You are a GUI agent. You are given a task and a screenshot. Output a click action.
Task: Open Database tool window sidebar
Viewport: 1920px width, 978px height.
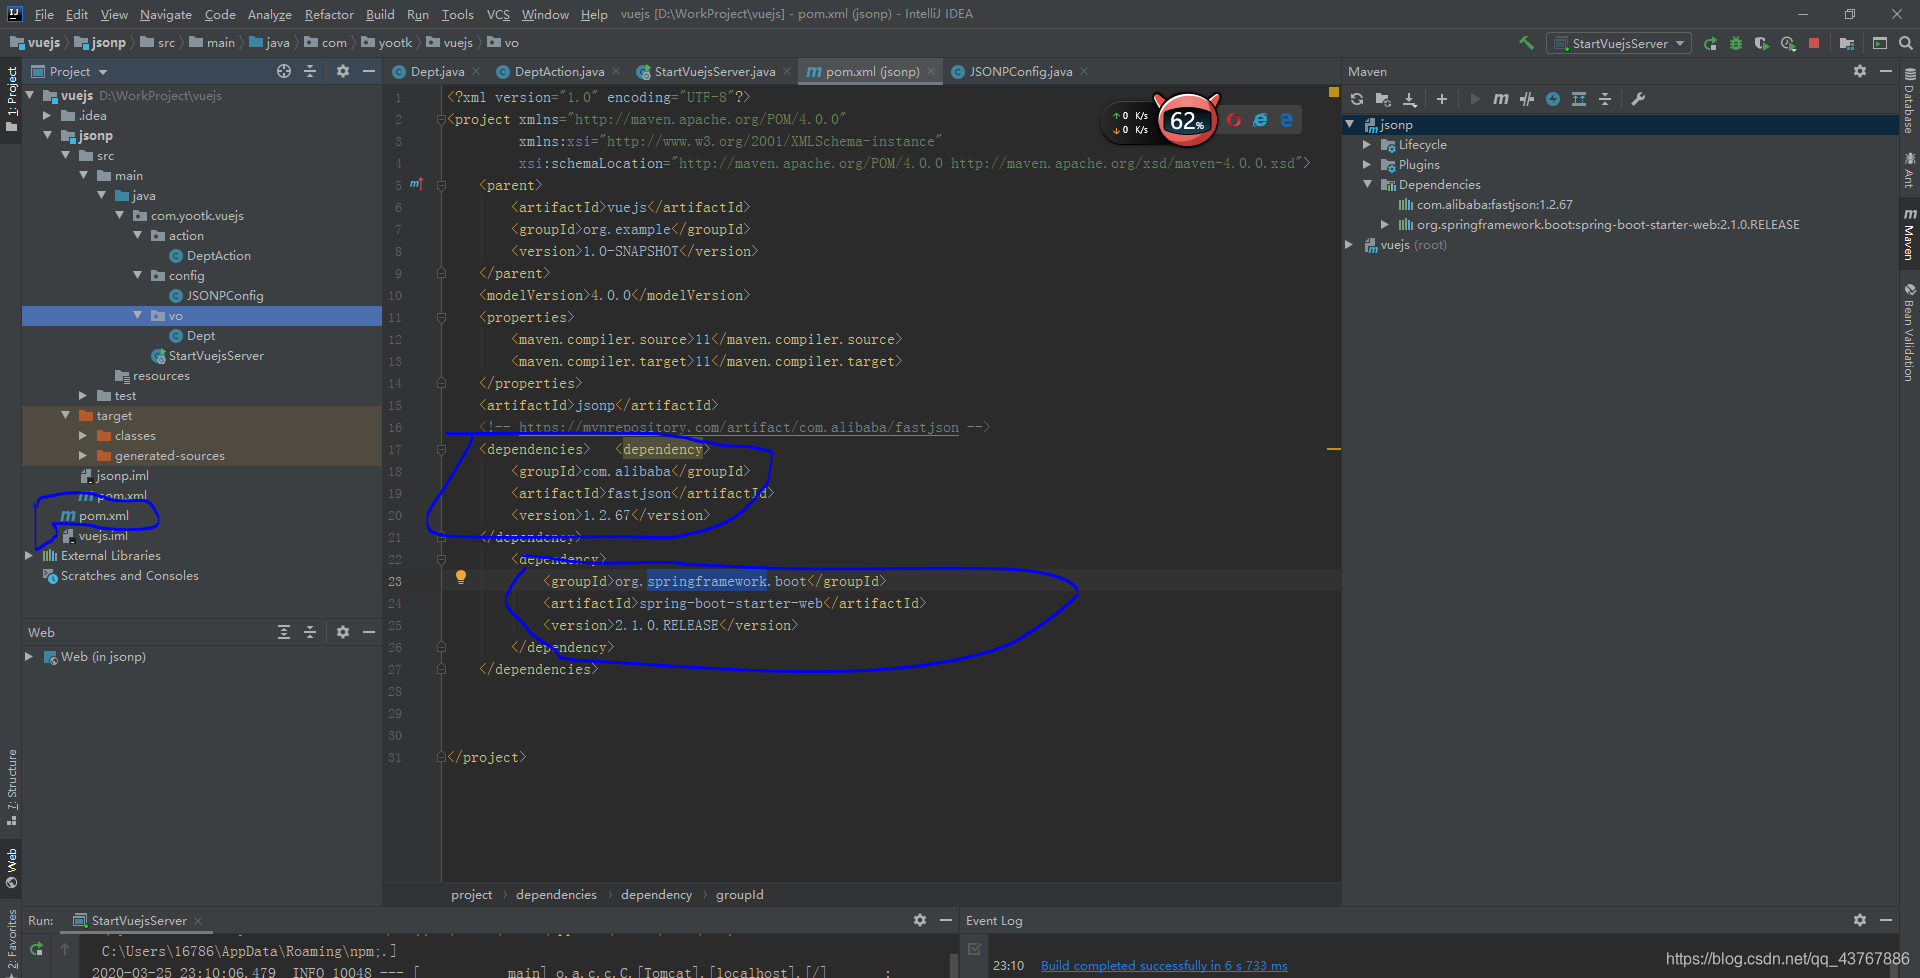[1909, 100]
